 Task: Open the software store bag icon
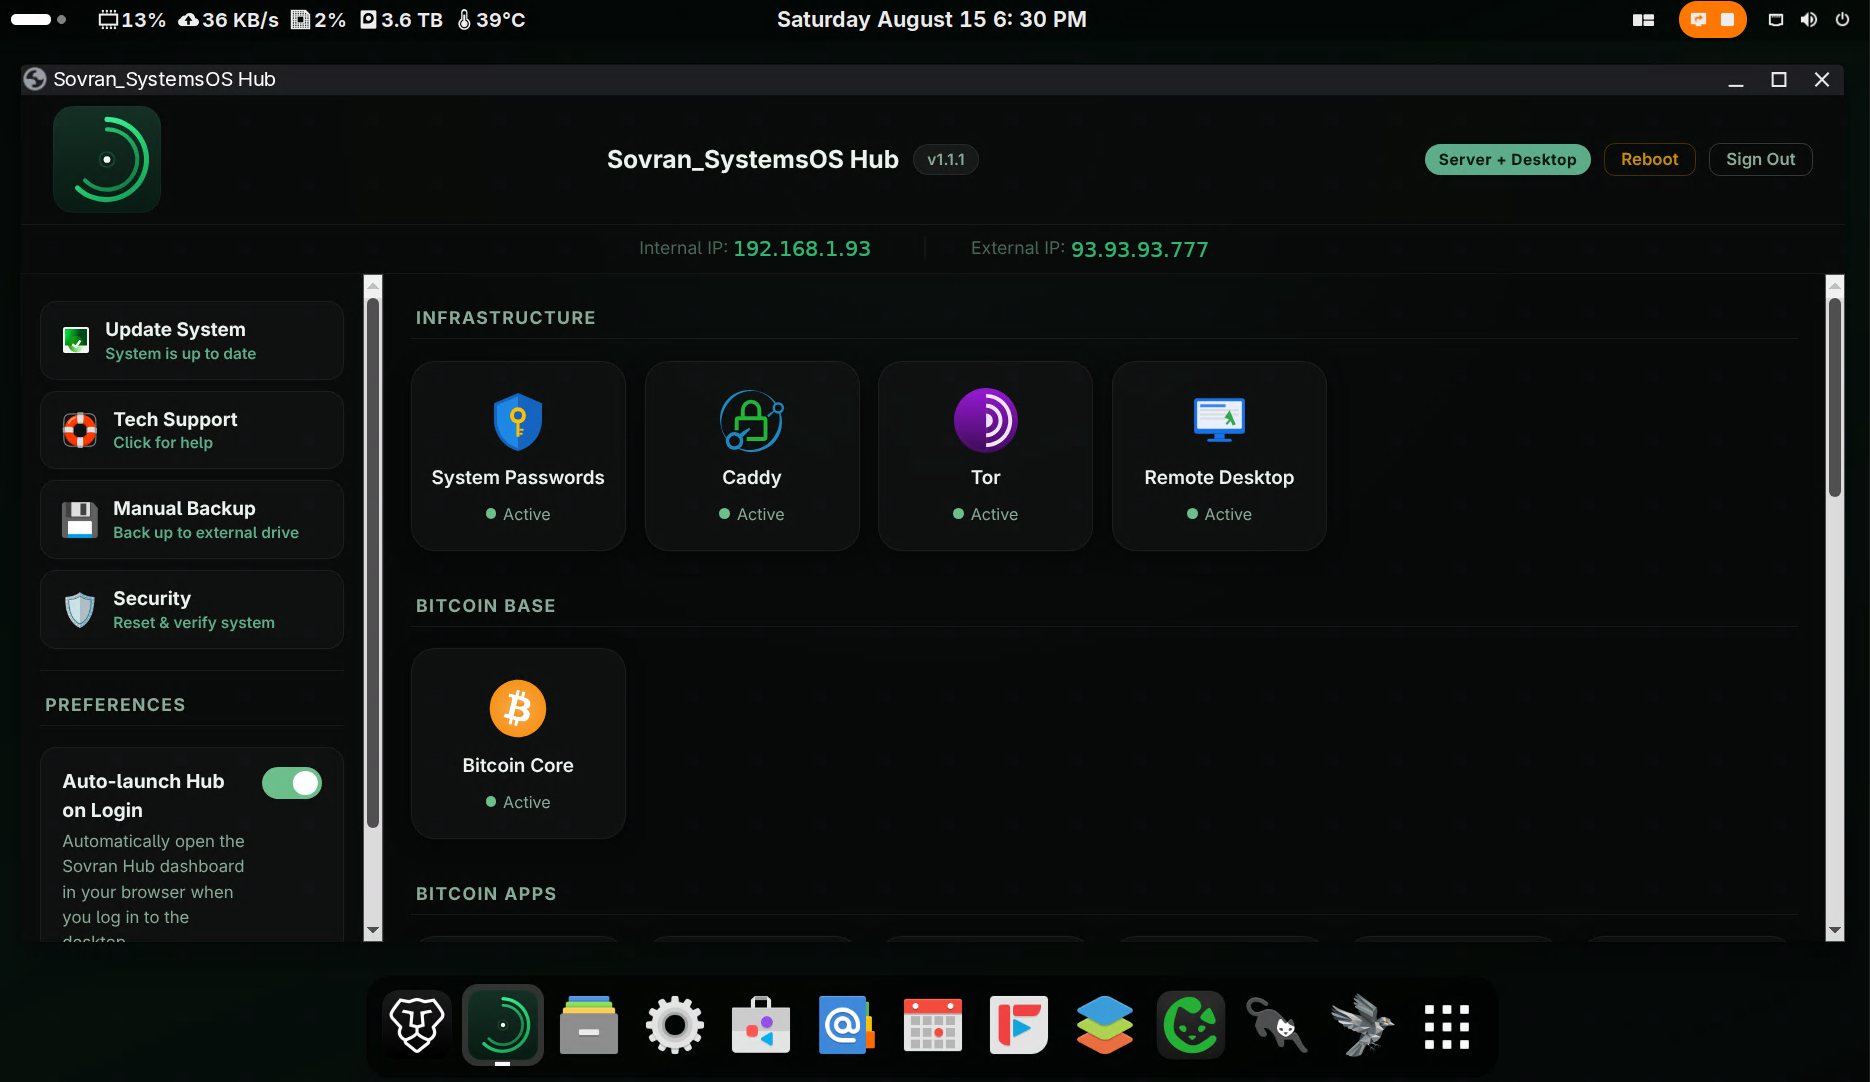click(x=761, y=1025)
